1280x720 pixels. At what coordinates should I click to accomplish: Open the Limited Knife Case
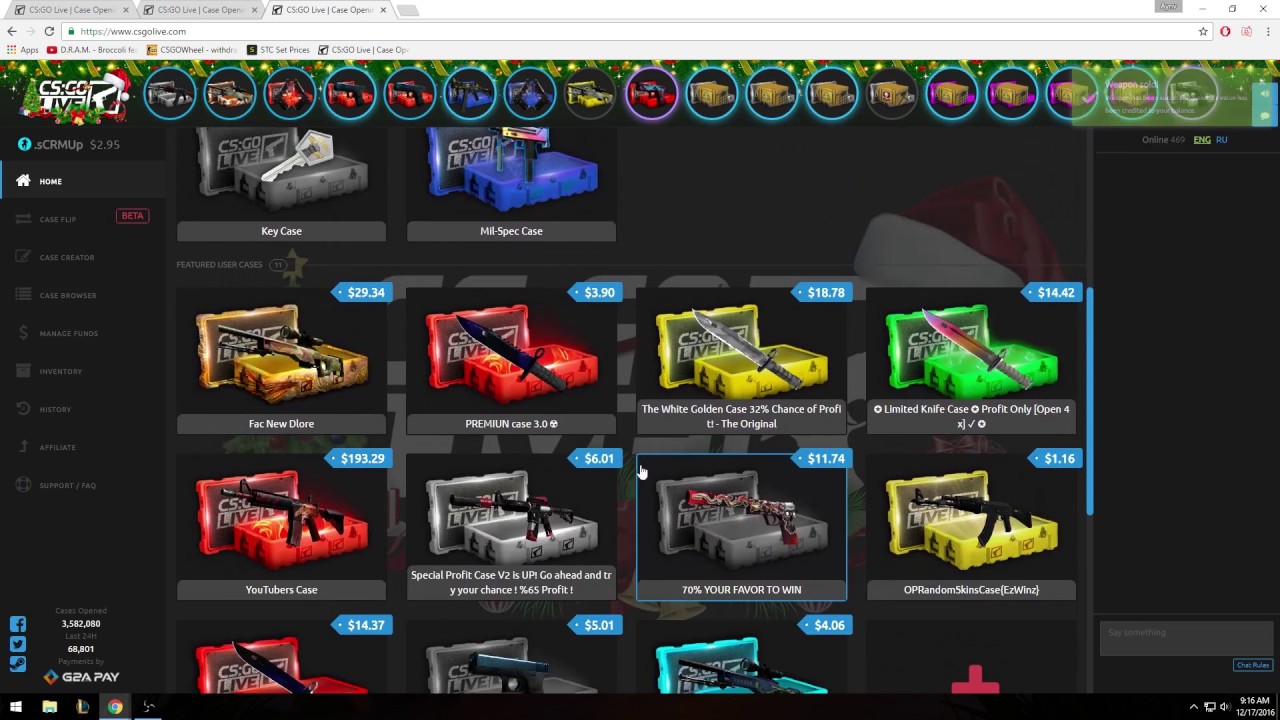[x=971, y=361]
